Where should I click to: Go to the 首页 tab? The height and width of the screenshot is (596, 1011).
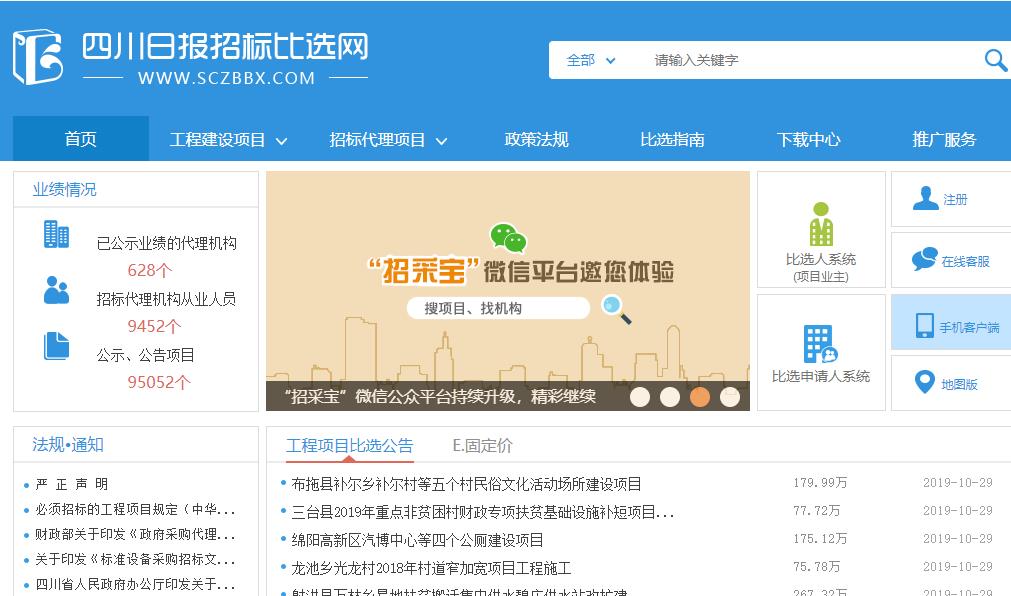[x=81, y=139]
